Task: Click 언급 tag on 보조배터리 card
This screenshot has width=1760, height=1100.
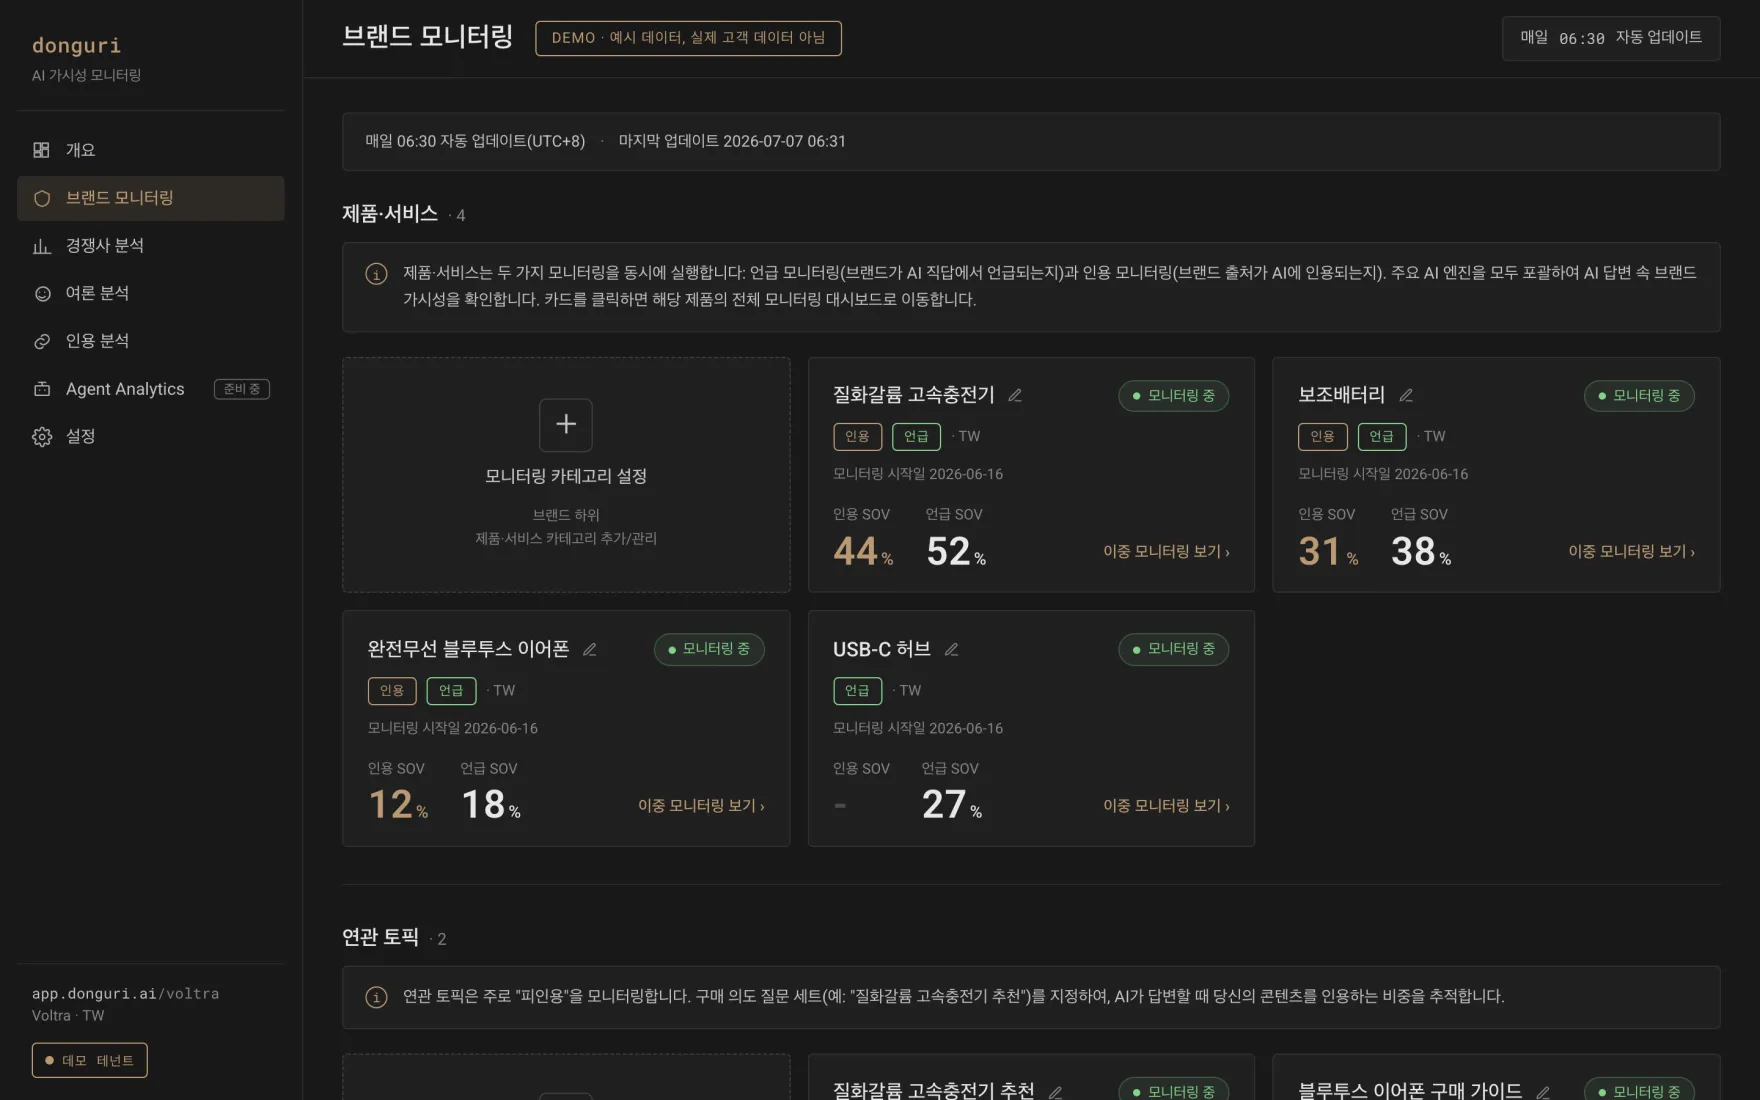Action: [1382, 437]
